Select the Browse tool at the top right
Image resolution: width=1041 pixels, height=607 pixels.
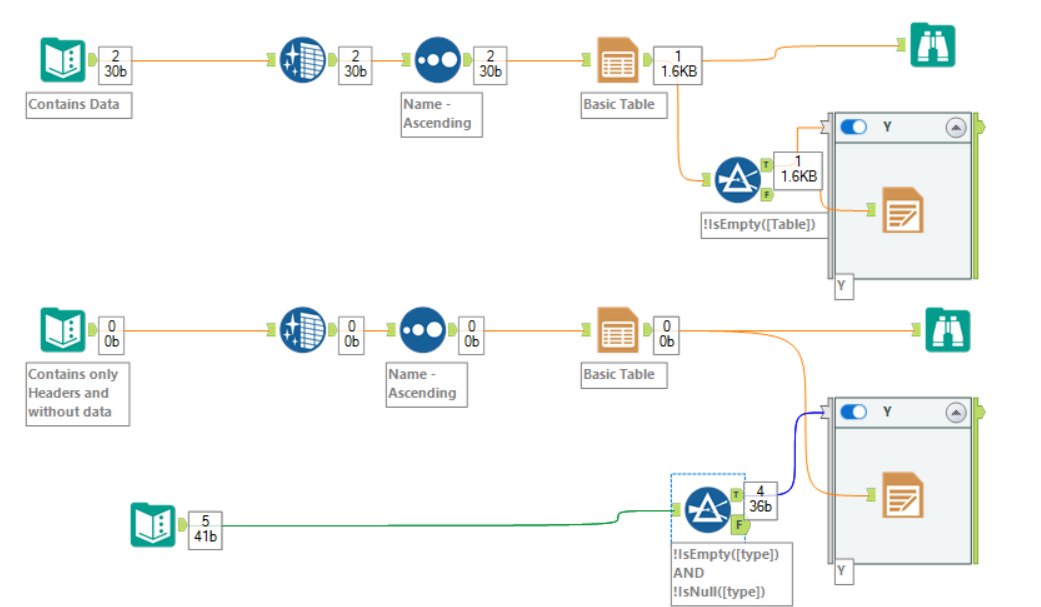(x=933, y=43)
